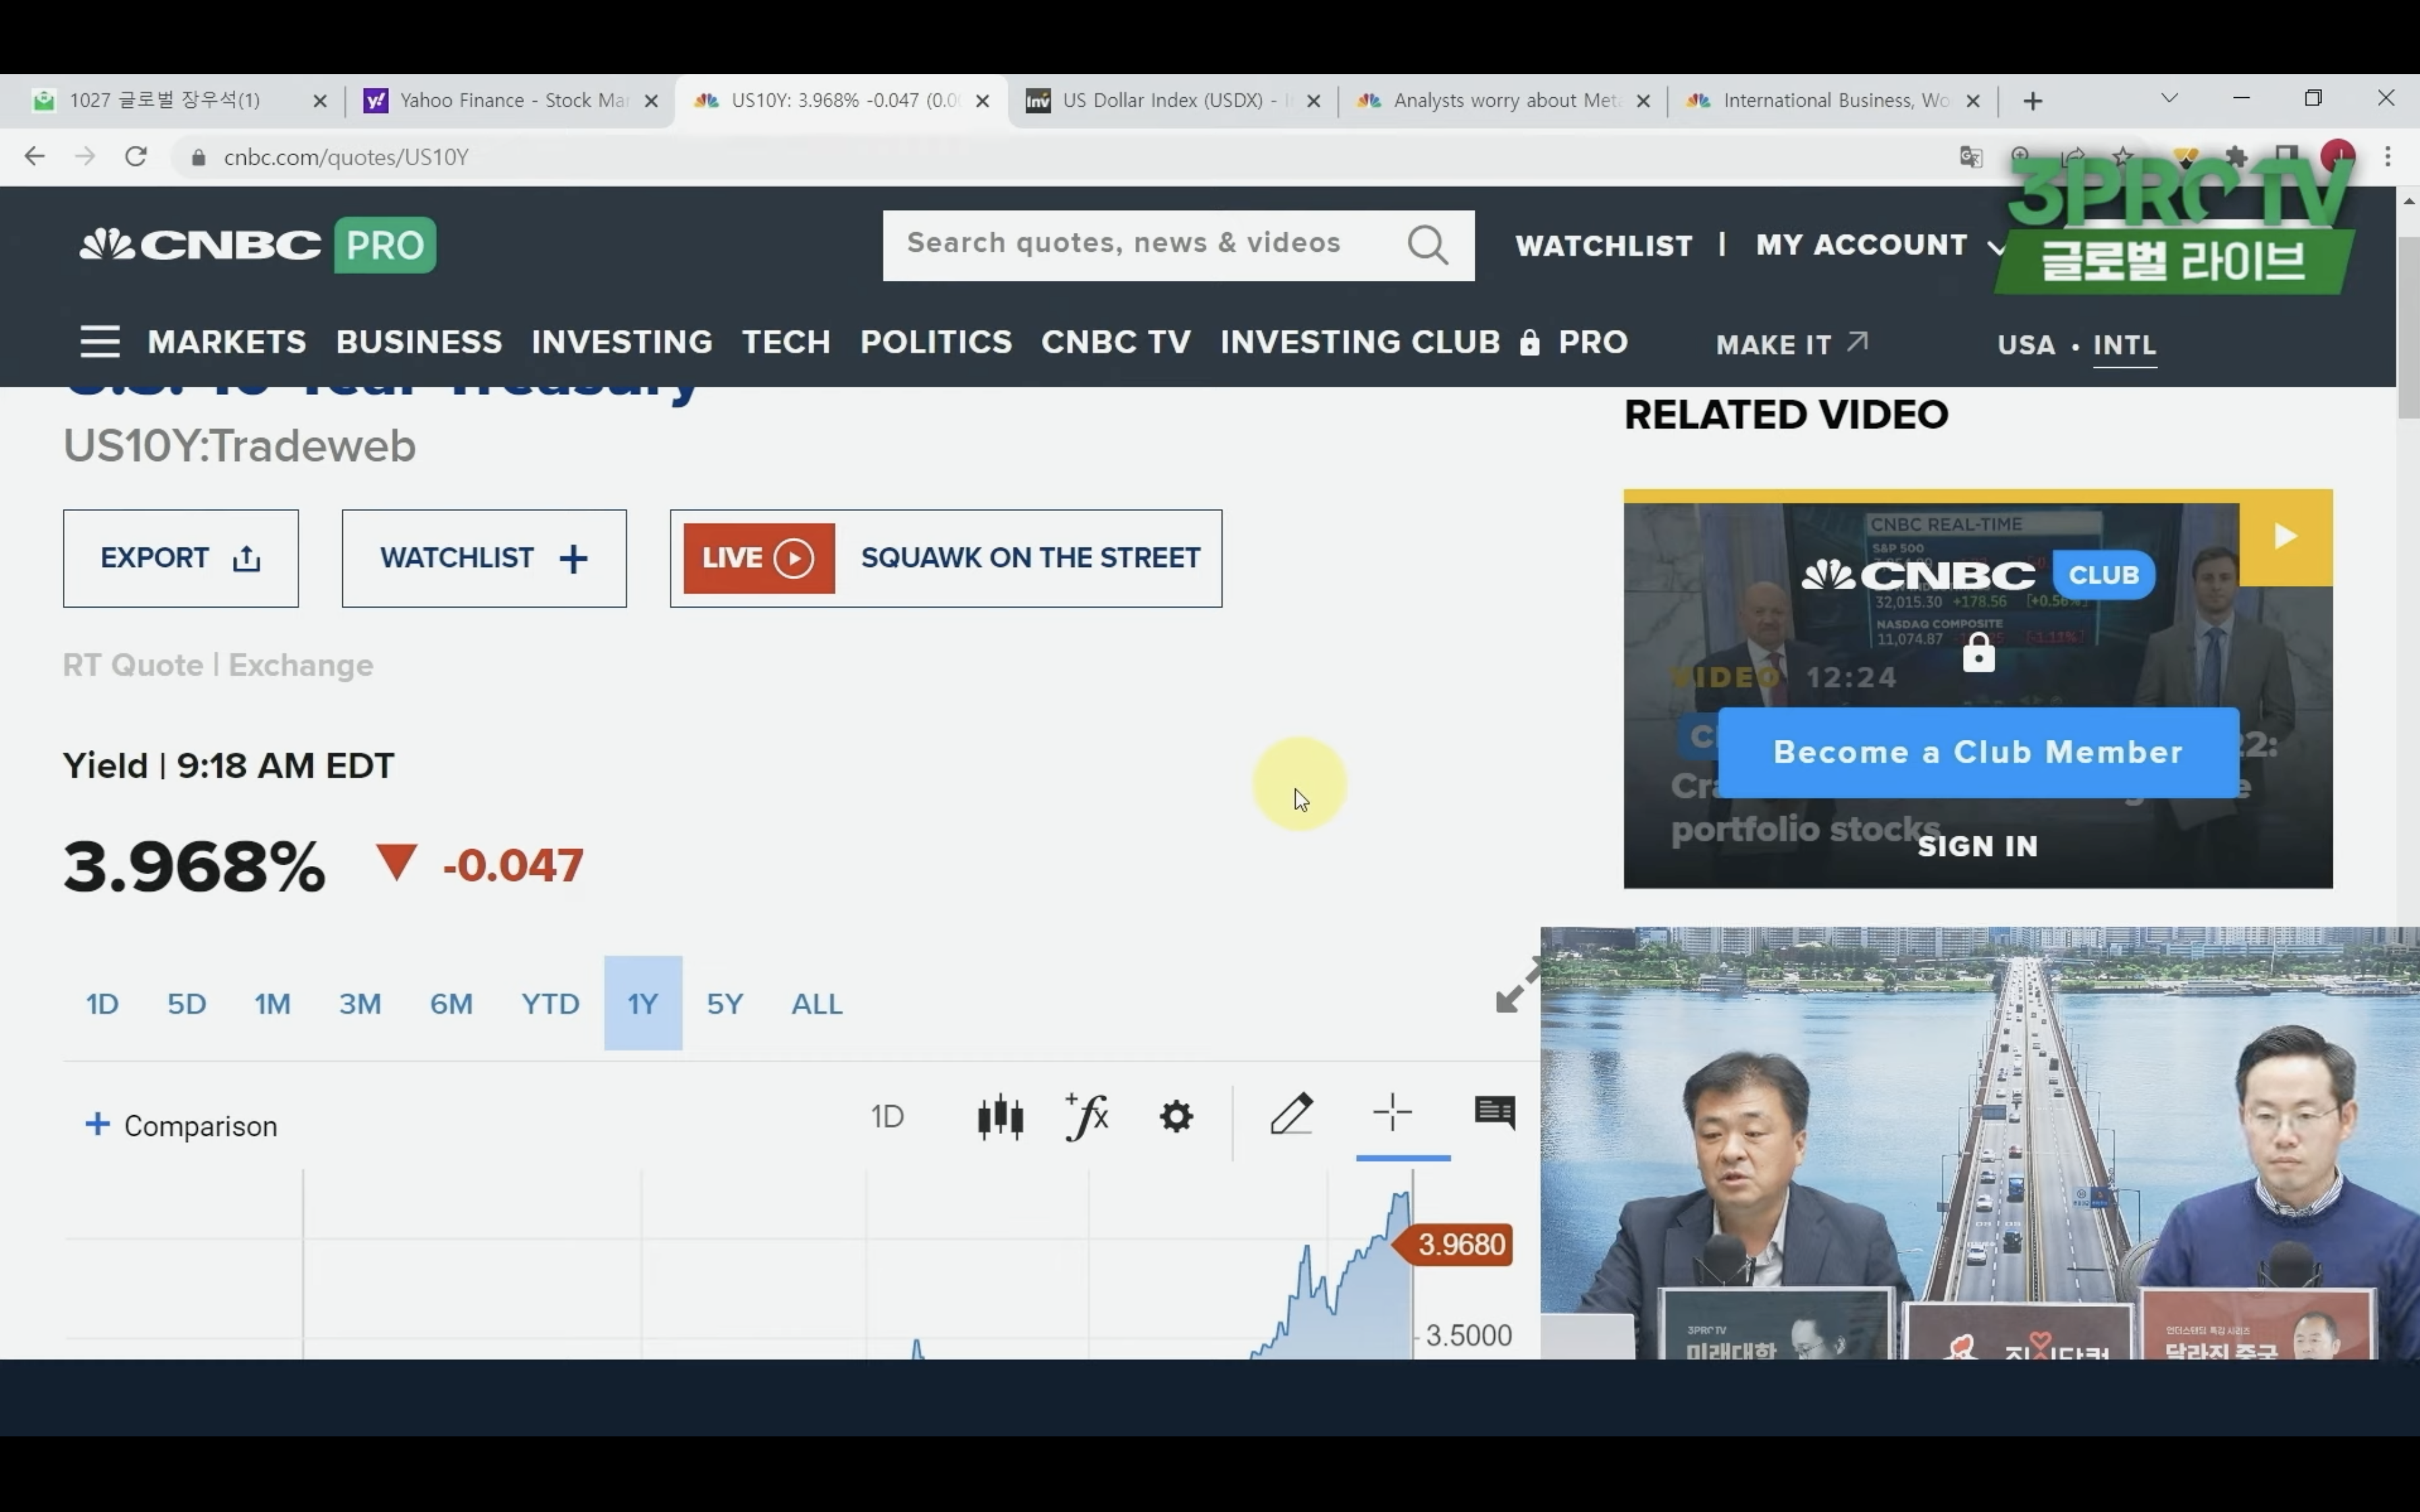
Task: Click the plus icon beside Comparison
Action: 97,1124
